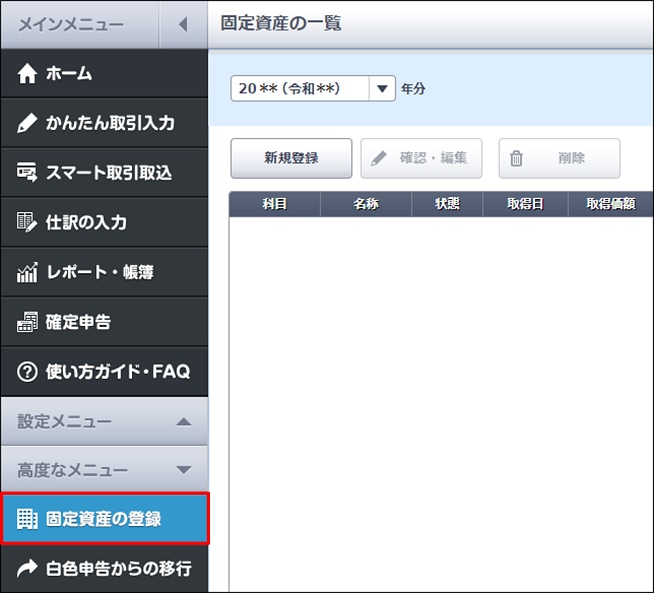The height and width of the screenshot is (593, 654).
Task: Open the year selection dropdown
Action: click(x=313, y=88)
